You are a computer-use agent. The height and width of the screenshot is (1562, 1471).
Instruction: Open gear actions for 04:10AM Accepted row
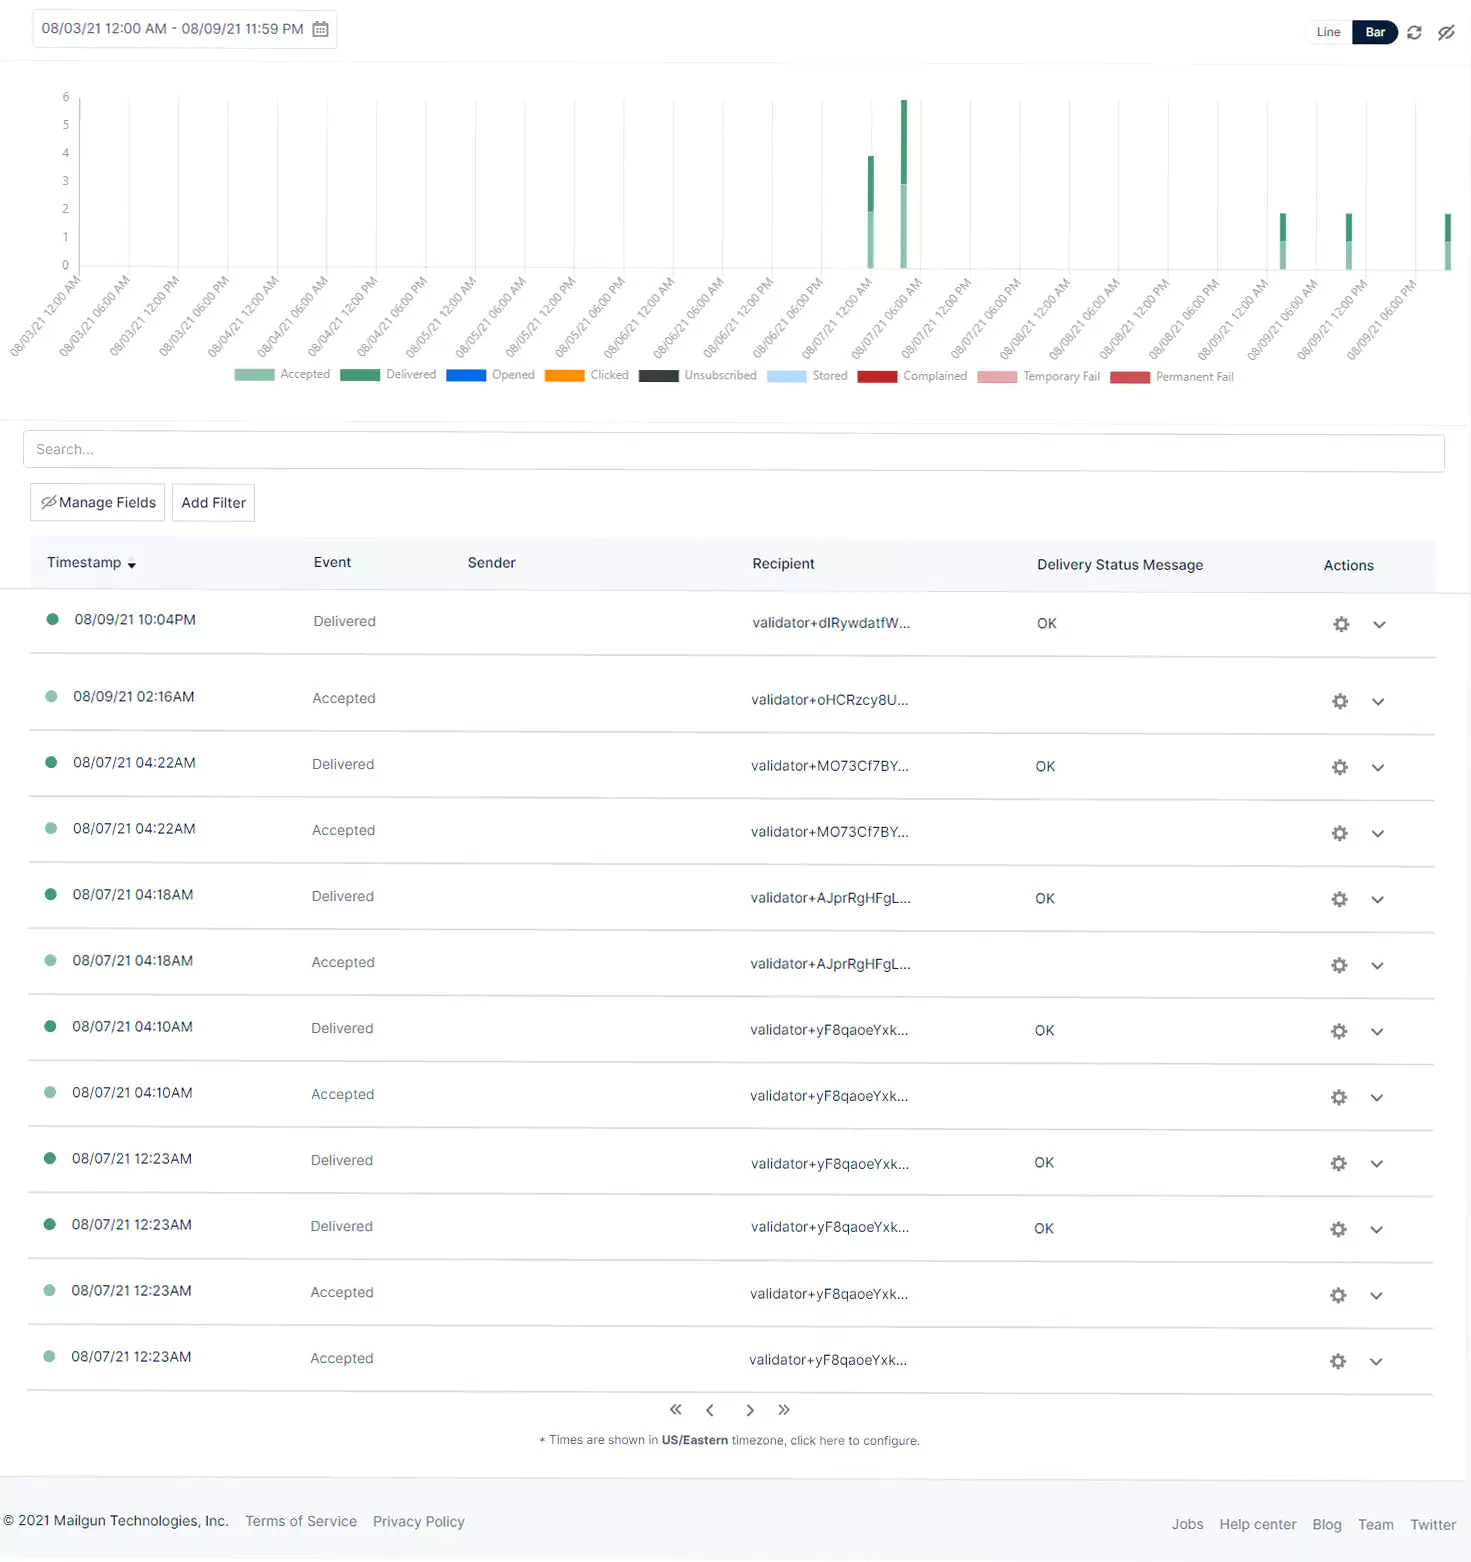click(x=1339, y=1097)
